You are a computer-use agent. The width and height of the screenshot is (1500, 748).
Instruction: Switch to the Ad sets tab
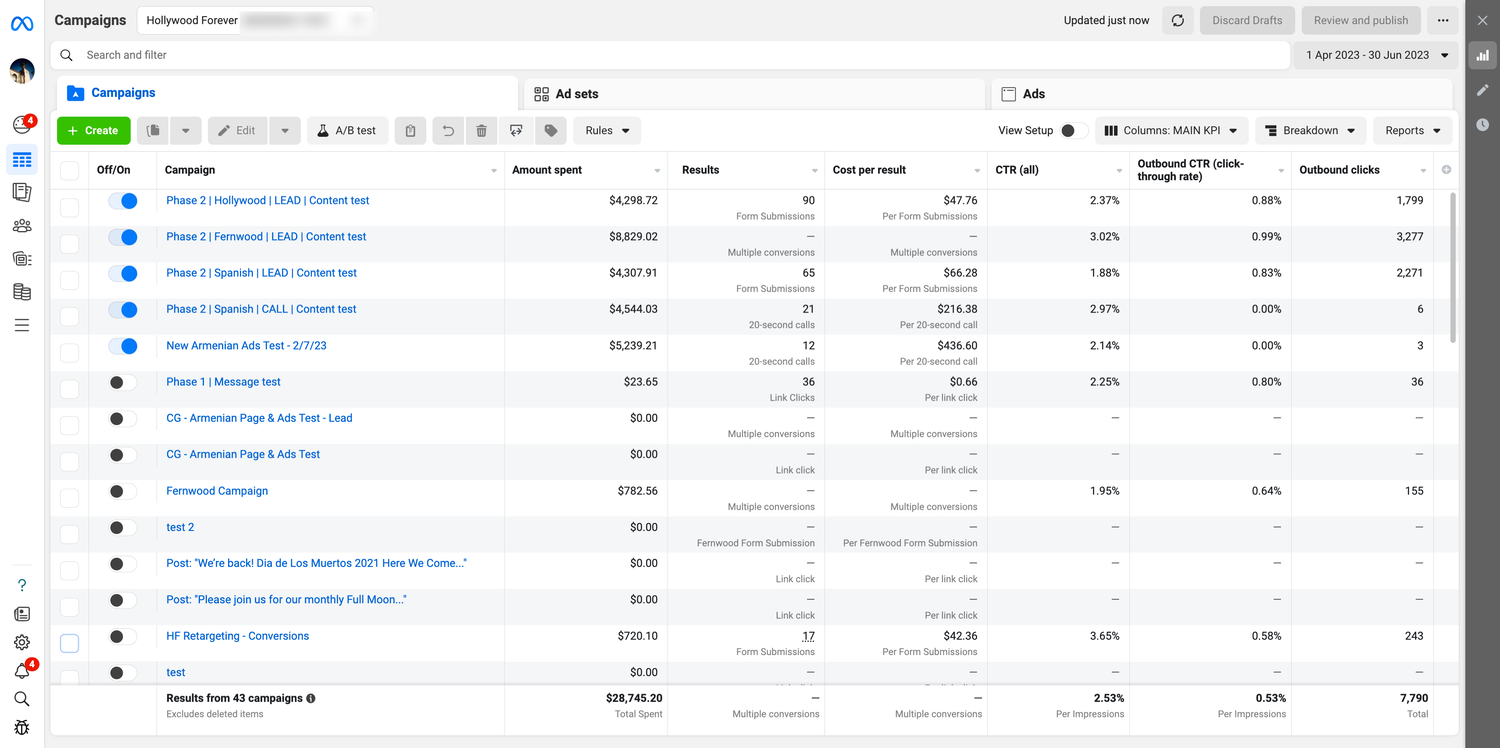point(754,94)
